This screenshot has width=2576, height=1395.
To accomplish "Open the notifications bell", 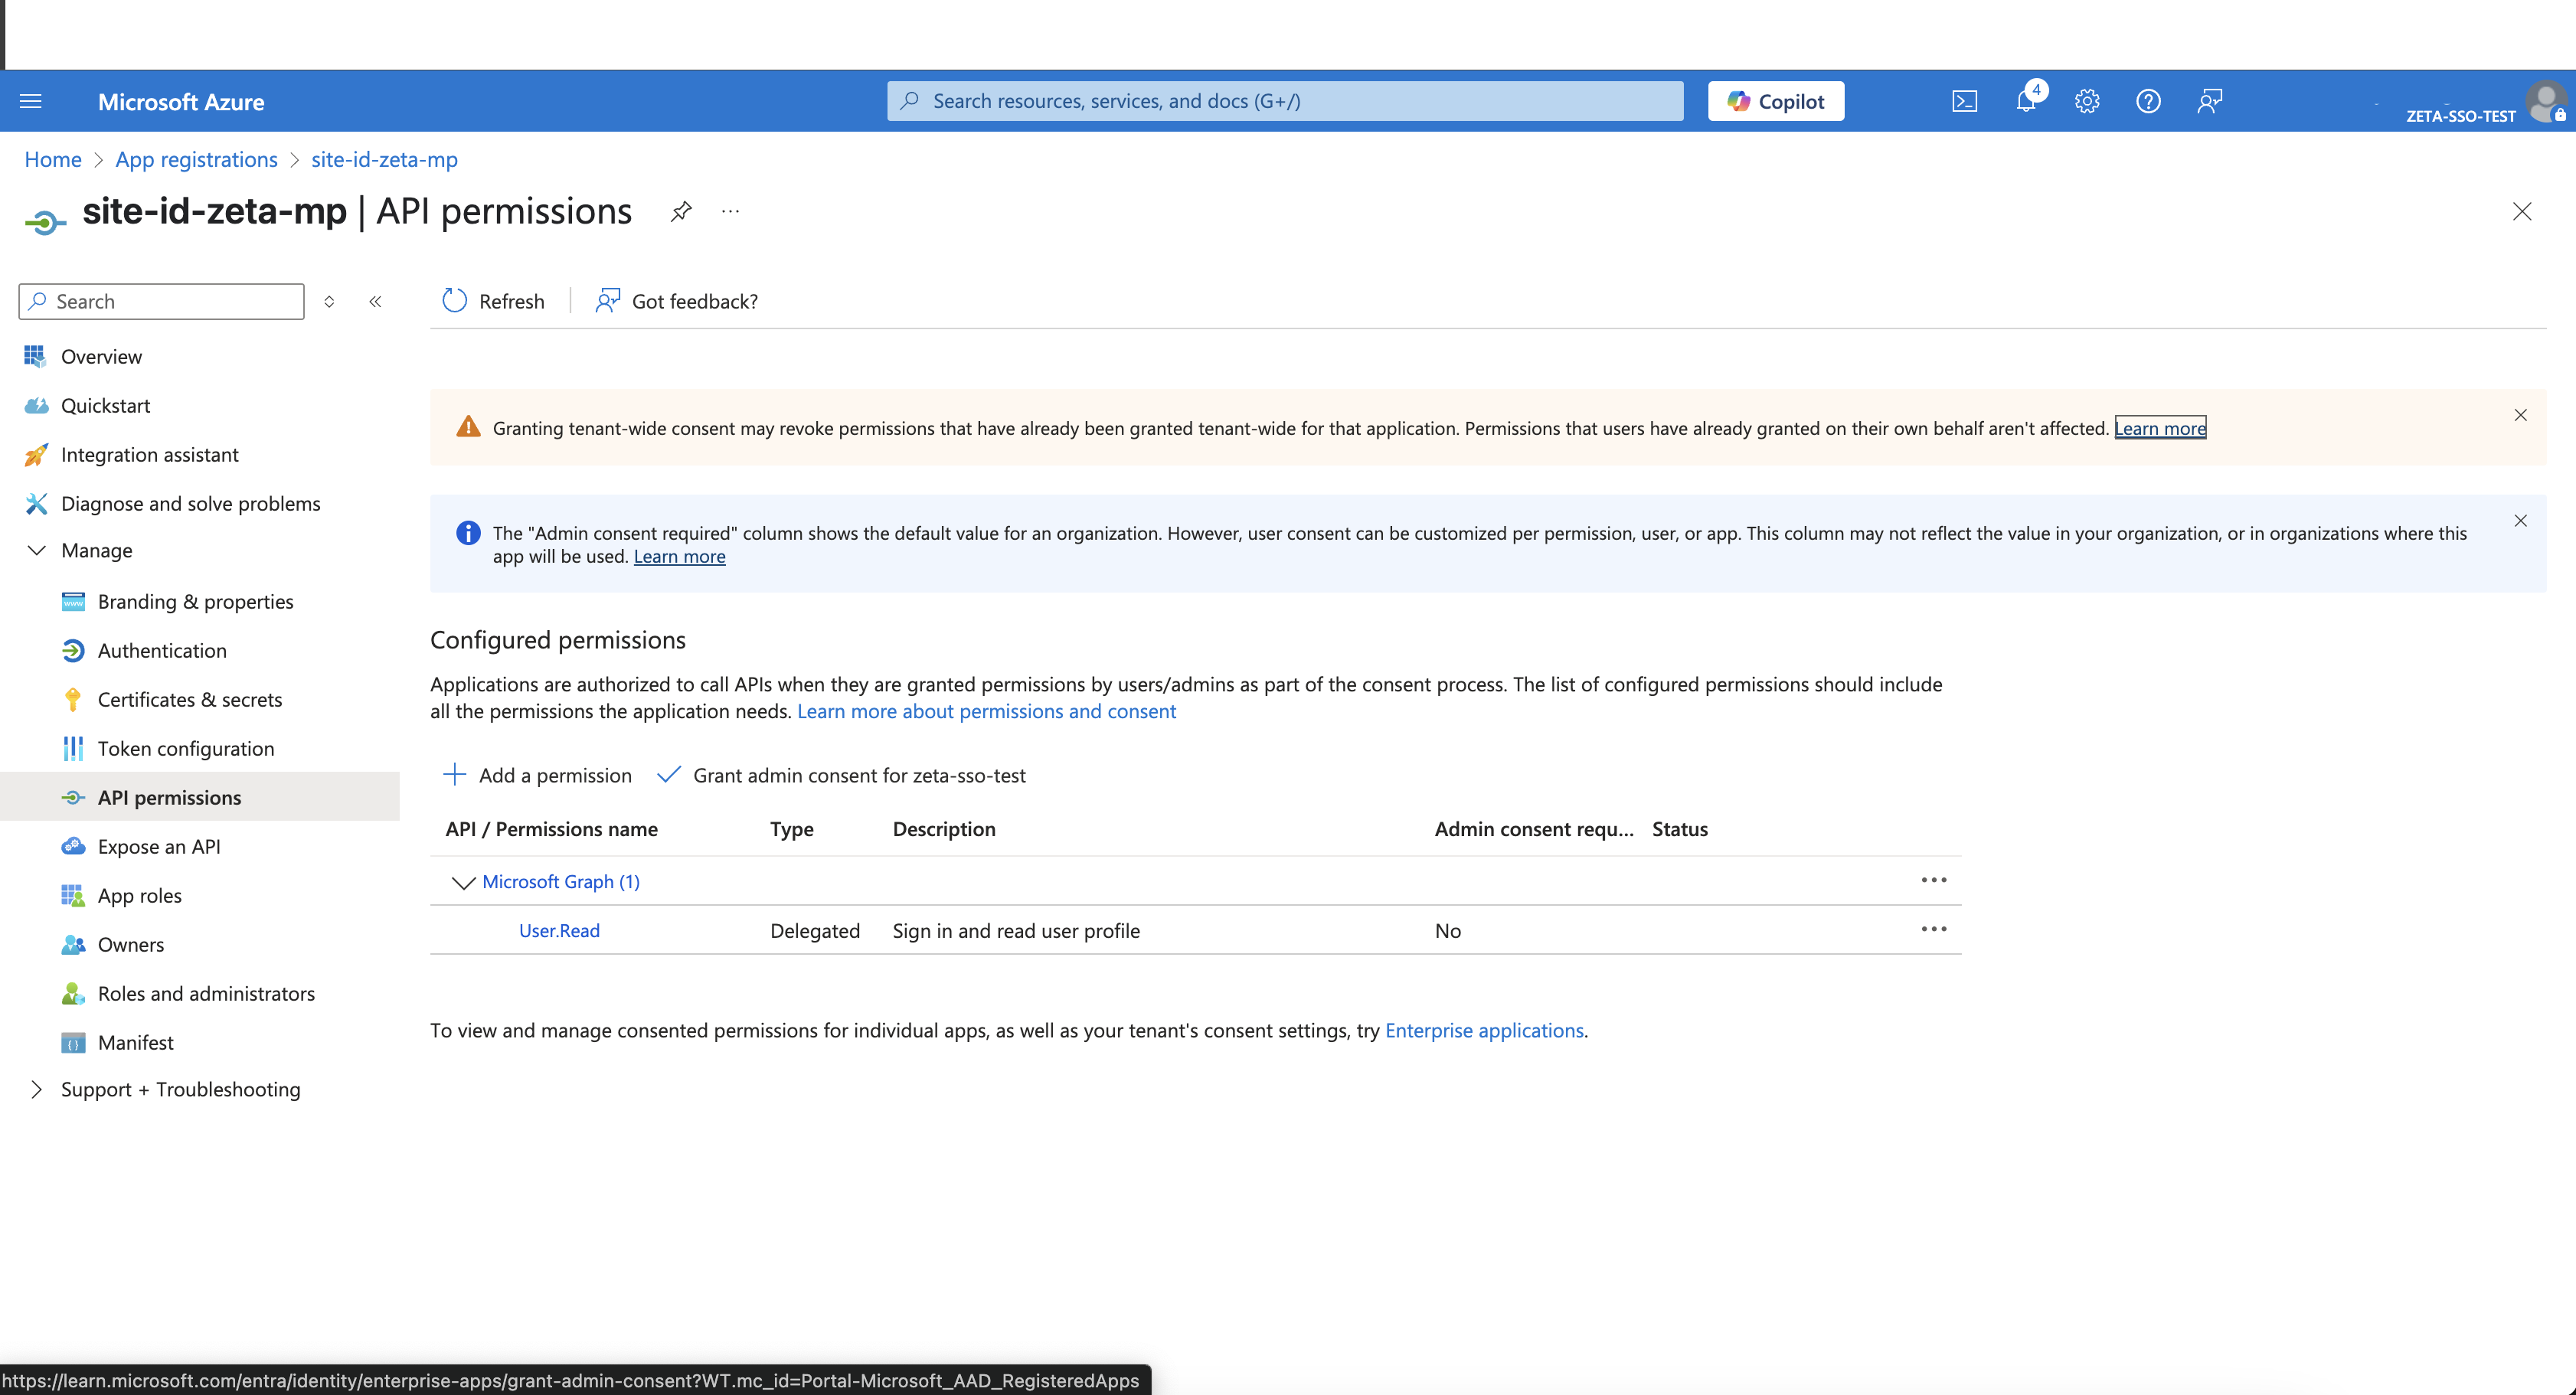I will [x=2025, y=100].
